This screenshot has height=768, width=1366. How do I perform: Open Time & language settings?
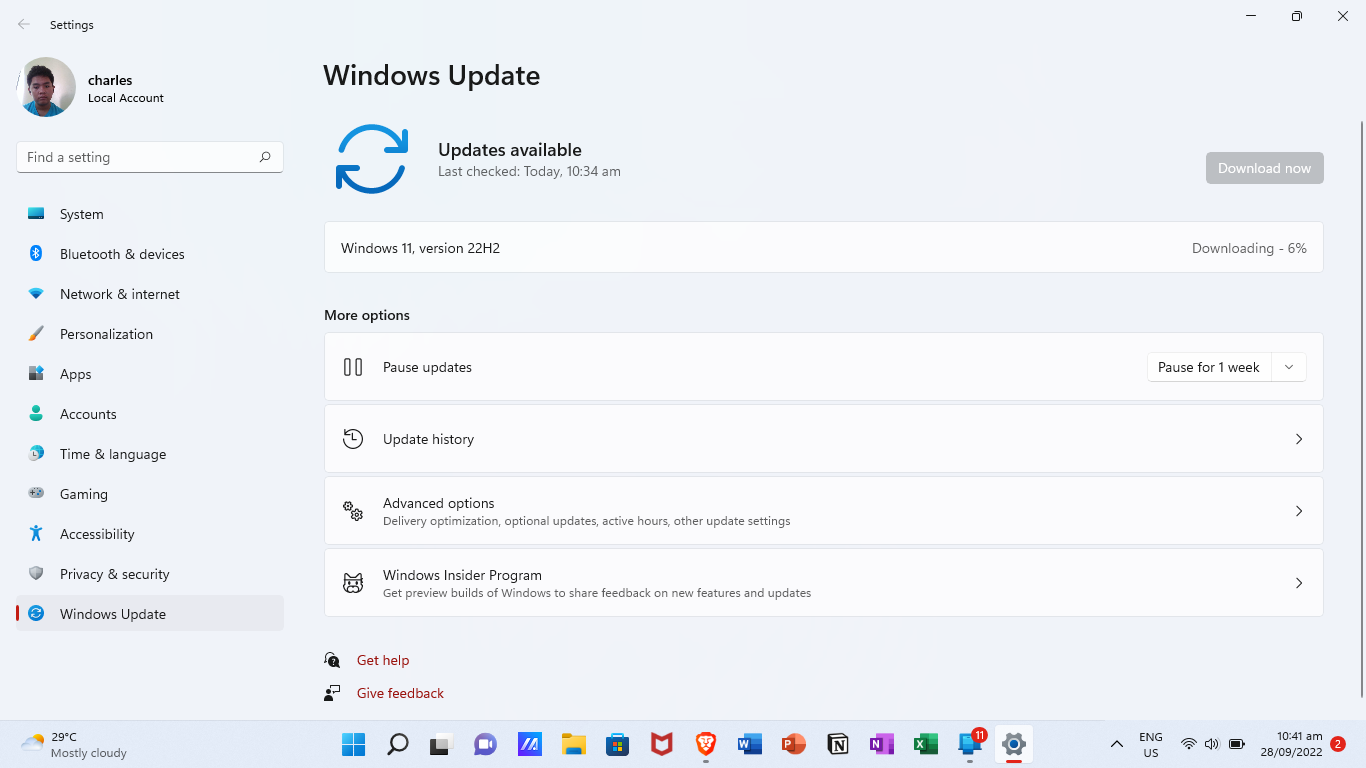tap(150, 454)
